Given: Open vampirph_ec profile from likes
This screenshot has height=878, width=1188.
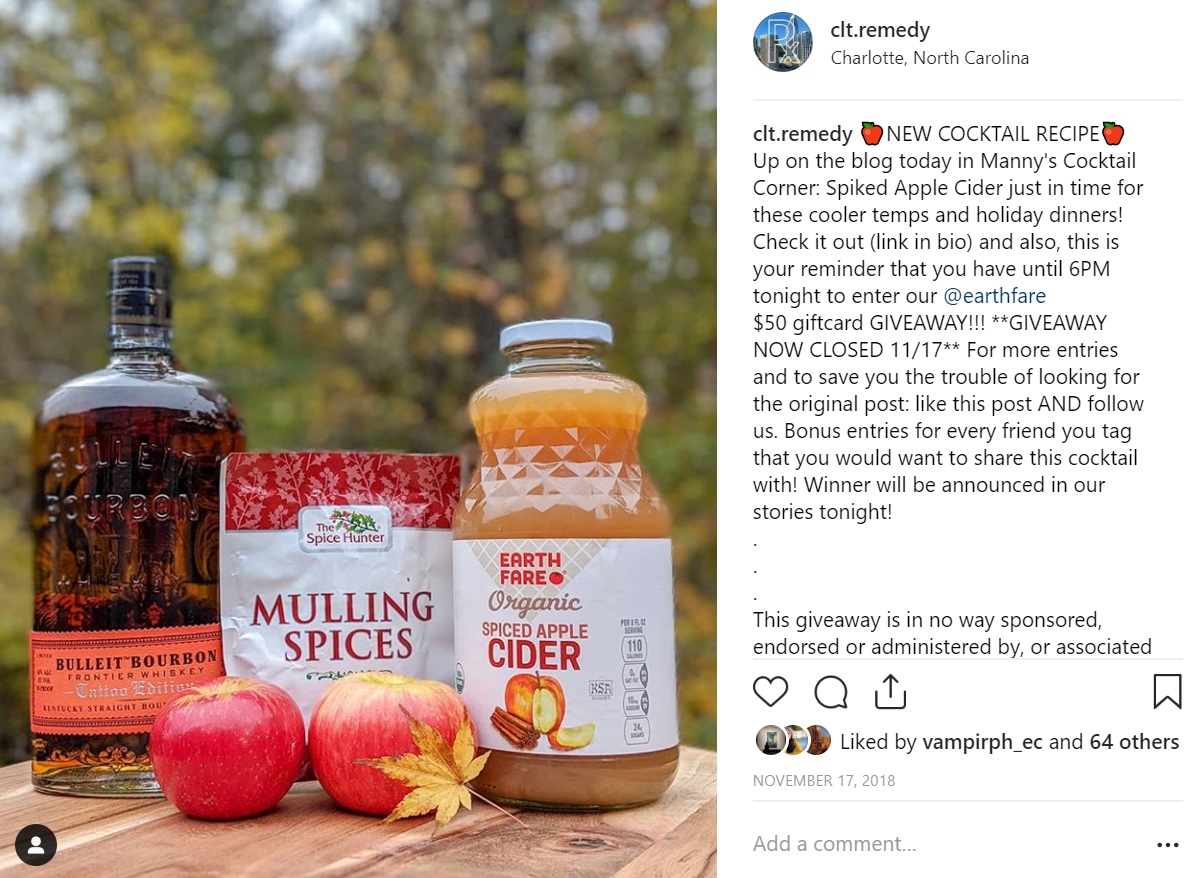Looking at the screenshot, I should click(982, 742).
